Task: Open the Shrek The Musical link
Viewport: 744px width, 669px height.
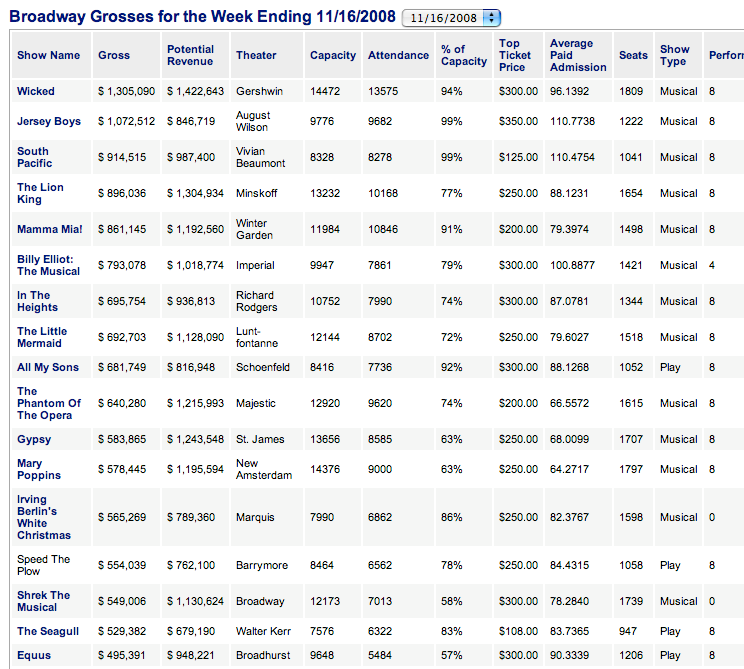Action: pyautogui.click(x=43, y=601)
